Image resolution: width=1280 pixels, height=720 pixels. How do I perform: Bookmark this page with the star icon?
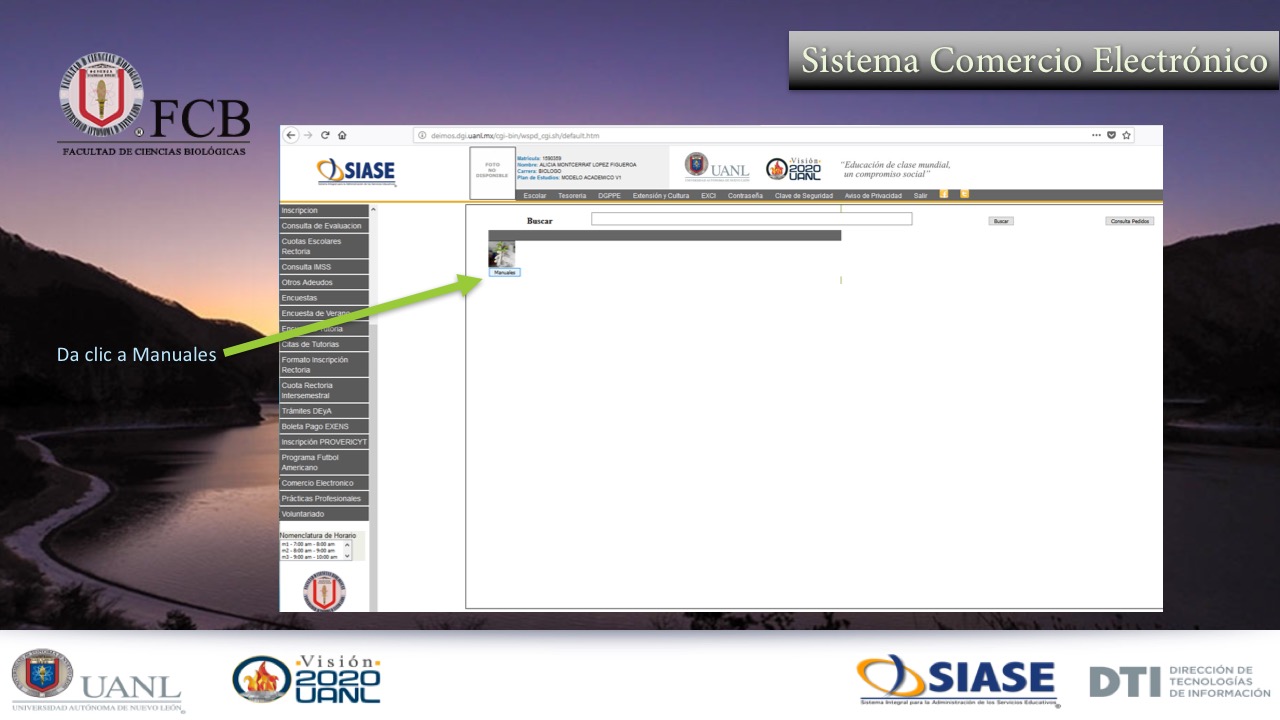coord(1126,135)
